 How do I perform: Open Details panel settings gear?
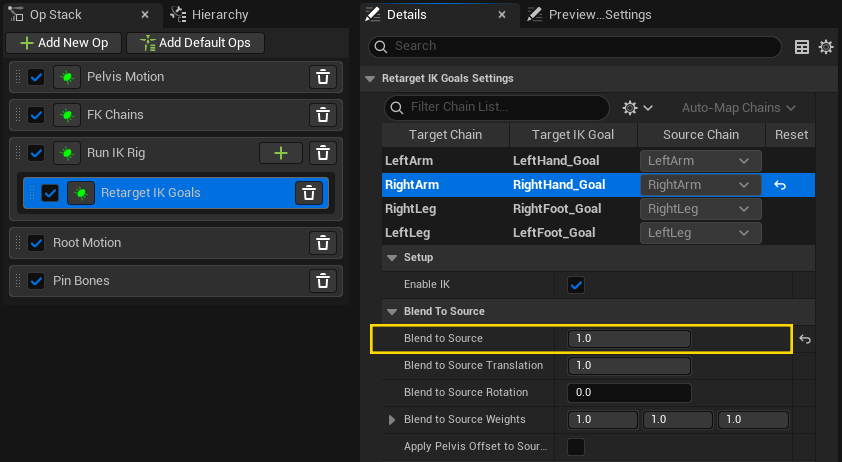[826, 47]
